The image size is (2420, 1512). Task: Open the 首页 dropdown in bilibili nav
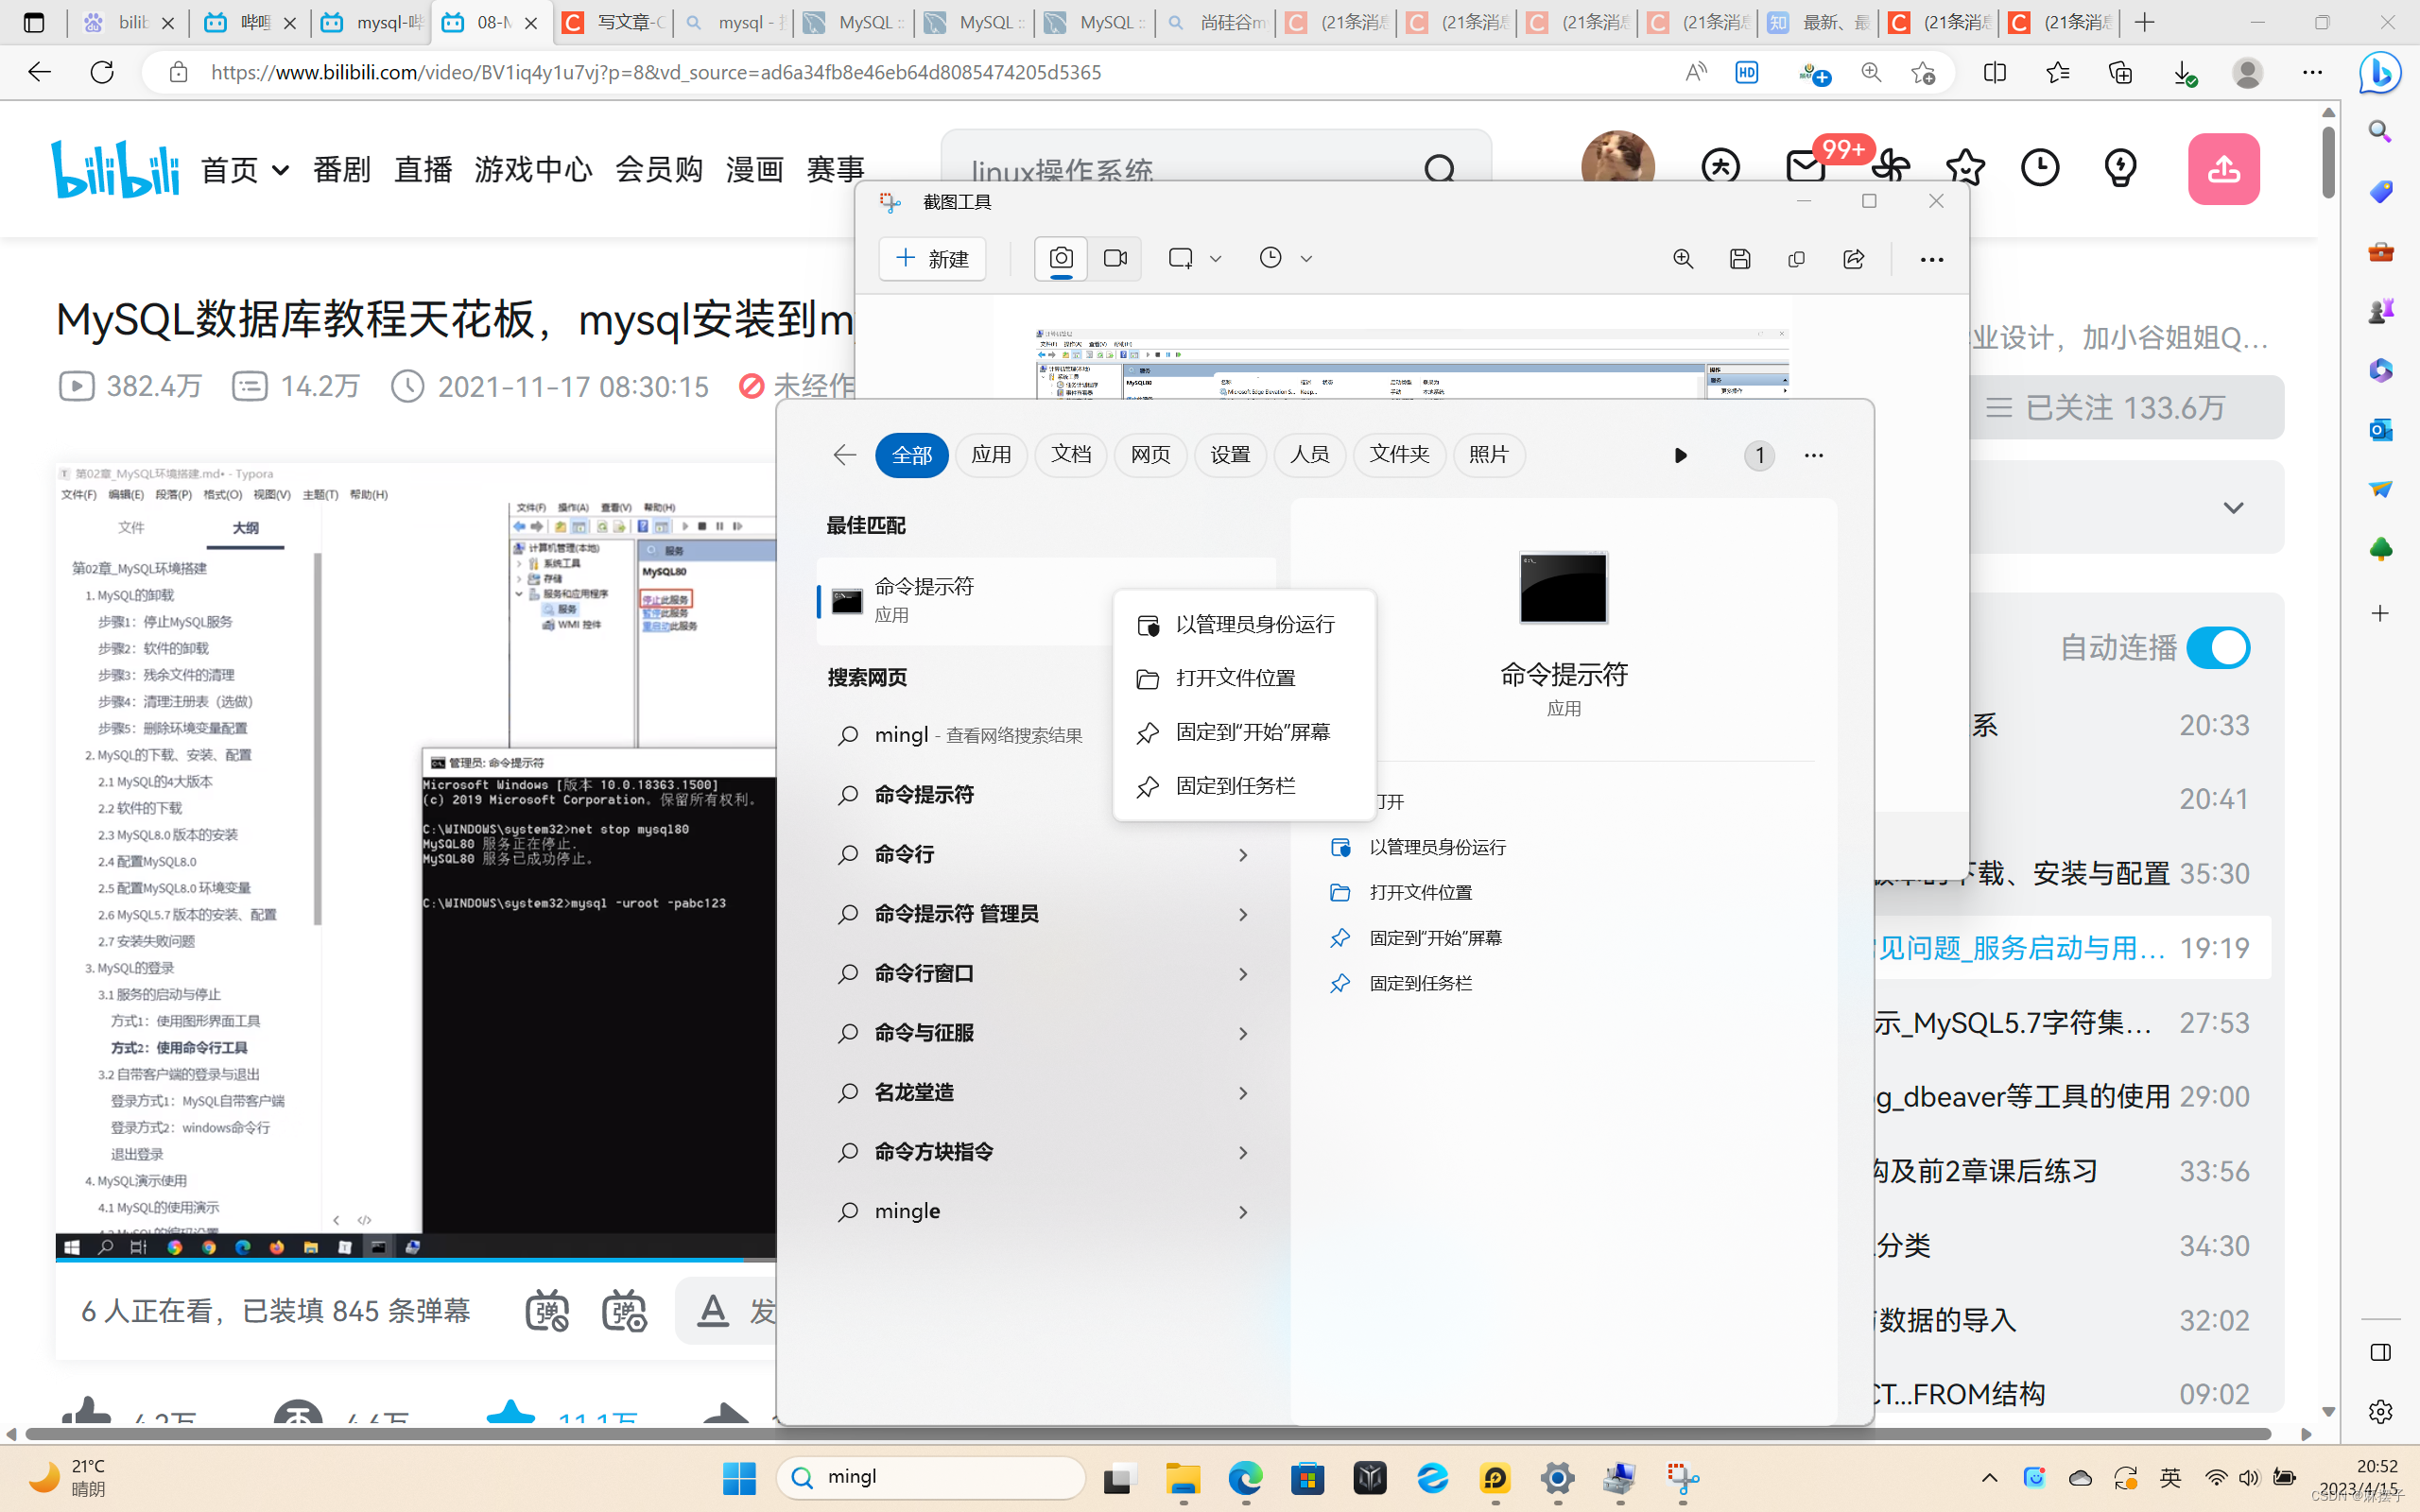pyautogui.click(x=245, y=170)
